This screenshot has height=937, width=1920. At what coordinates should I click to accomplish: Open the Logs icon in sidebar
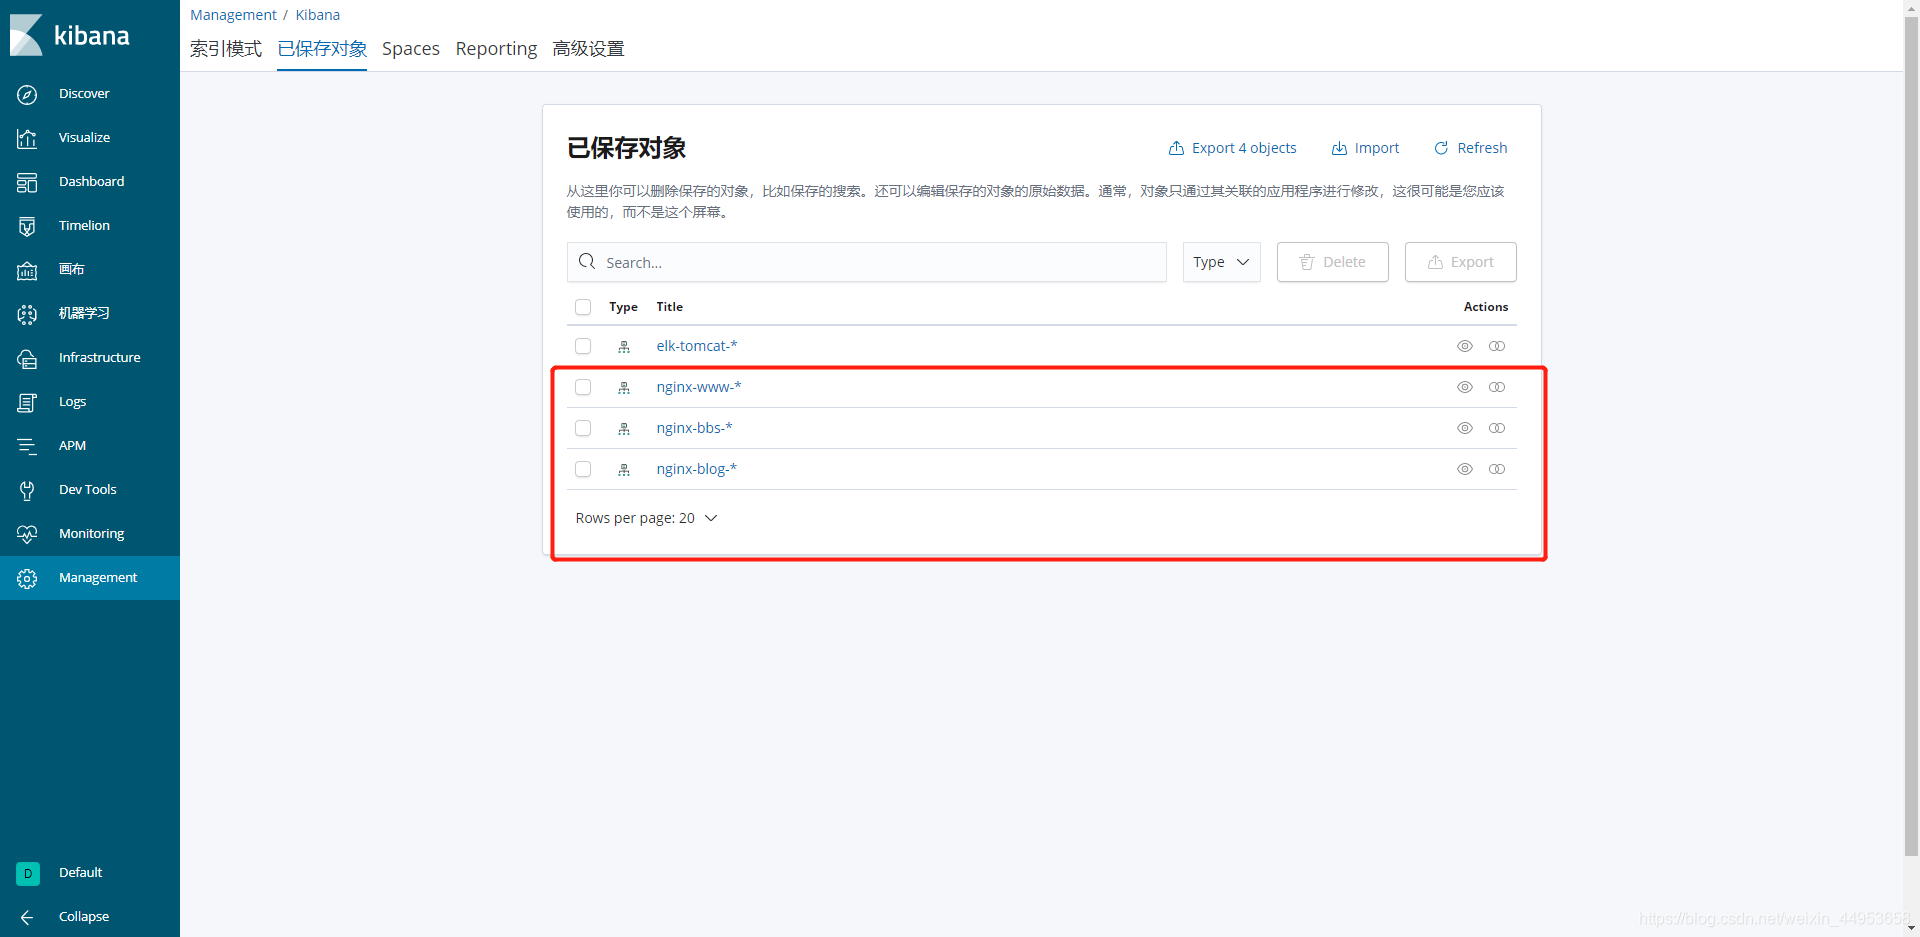(x=27, y=402)
